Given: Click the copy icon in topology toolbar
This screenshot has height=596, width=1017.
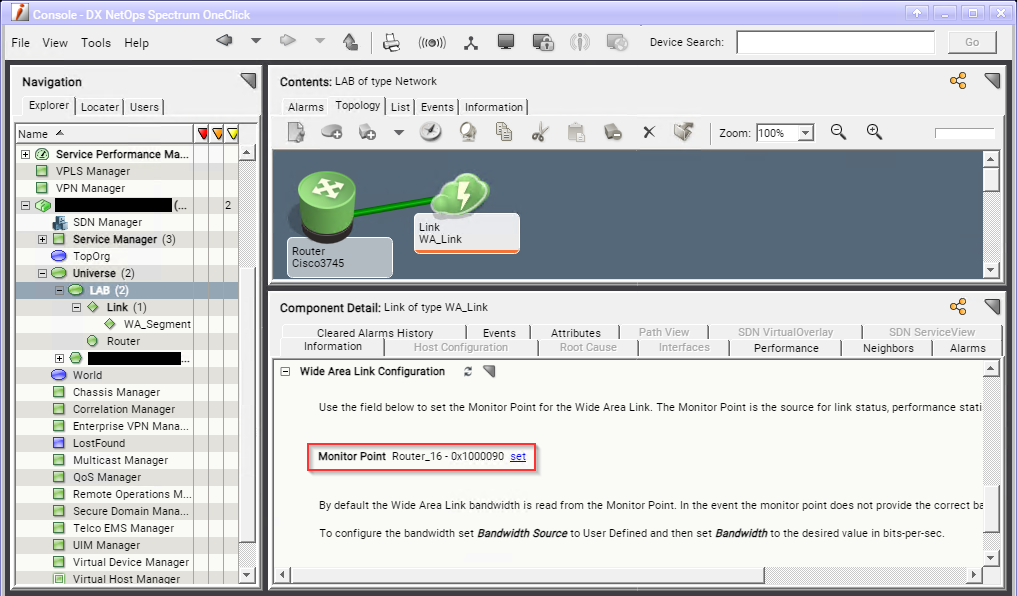Looking at the screenshot, I should [x=504, y=132].
